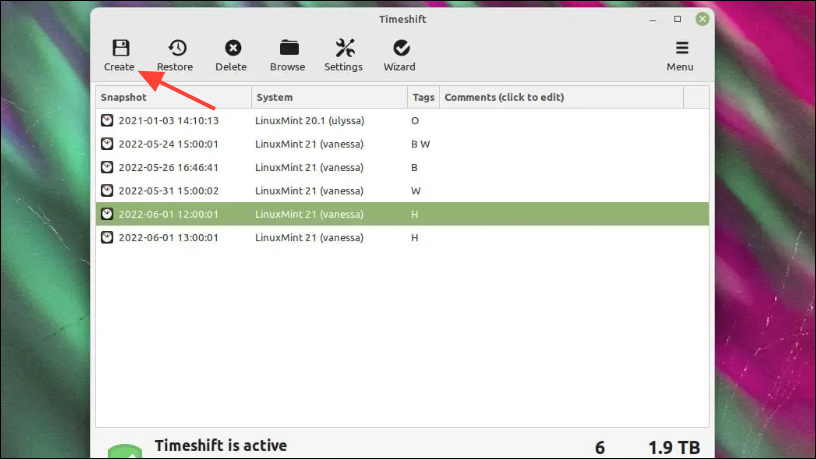The width and height of the screenshot is (816, 459).
Task: Click the Create snapshot toolbar button
Action: pyautogui.click(x=120, y=55)
